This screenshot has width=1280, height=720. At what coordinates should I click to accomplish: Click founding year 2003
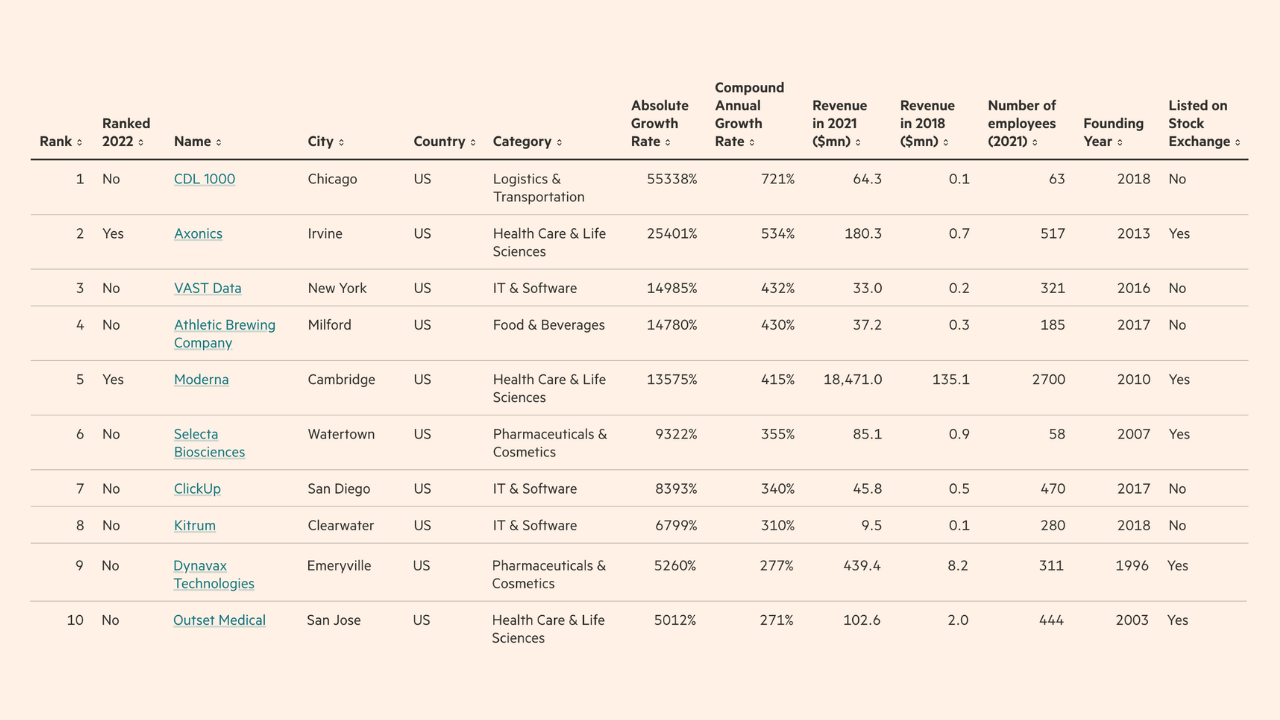tap(1133, 620)
